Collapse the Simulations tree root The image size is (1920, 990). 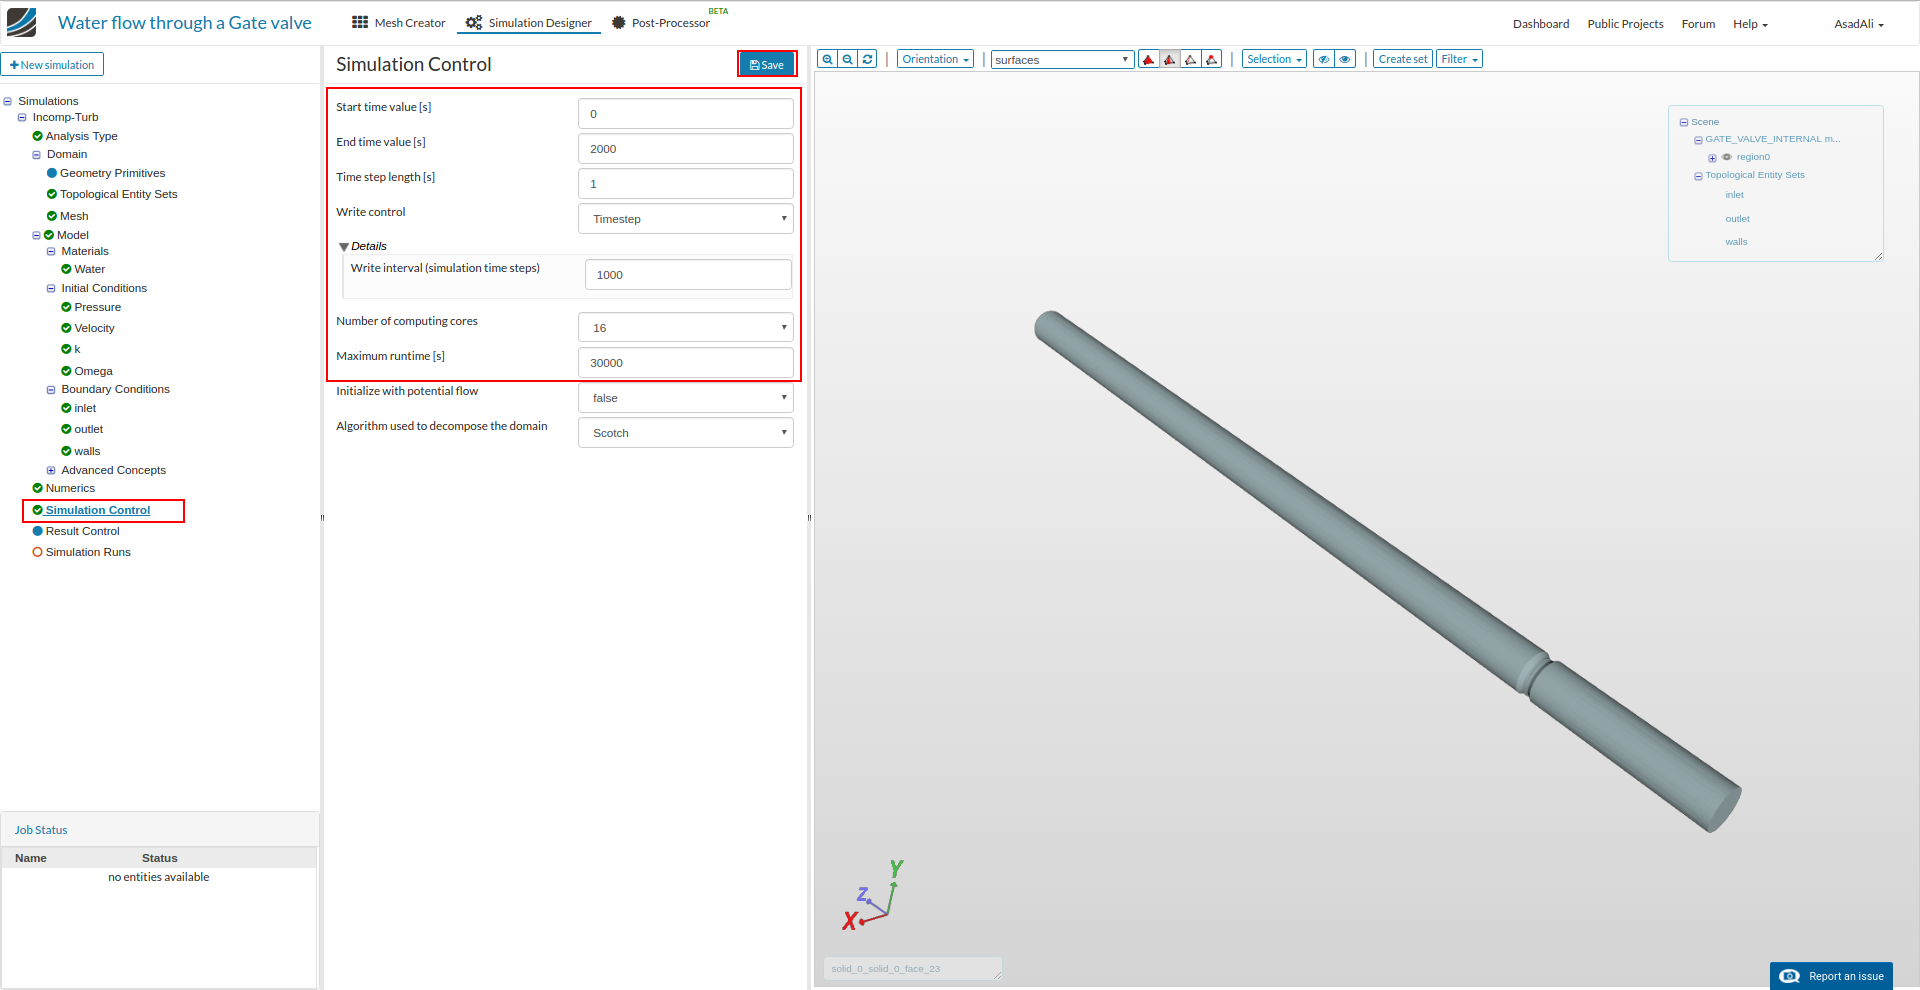click(x=8, y=101)
